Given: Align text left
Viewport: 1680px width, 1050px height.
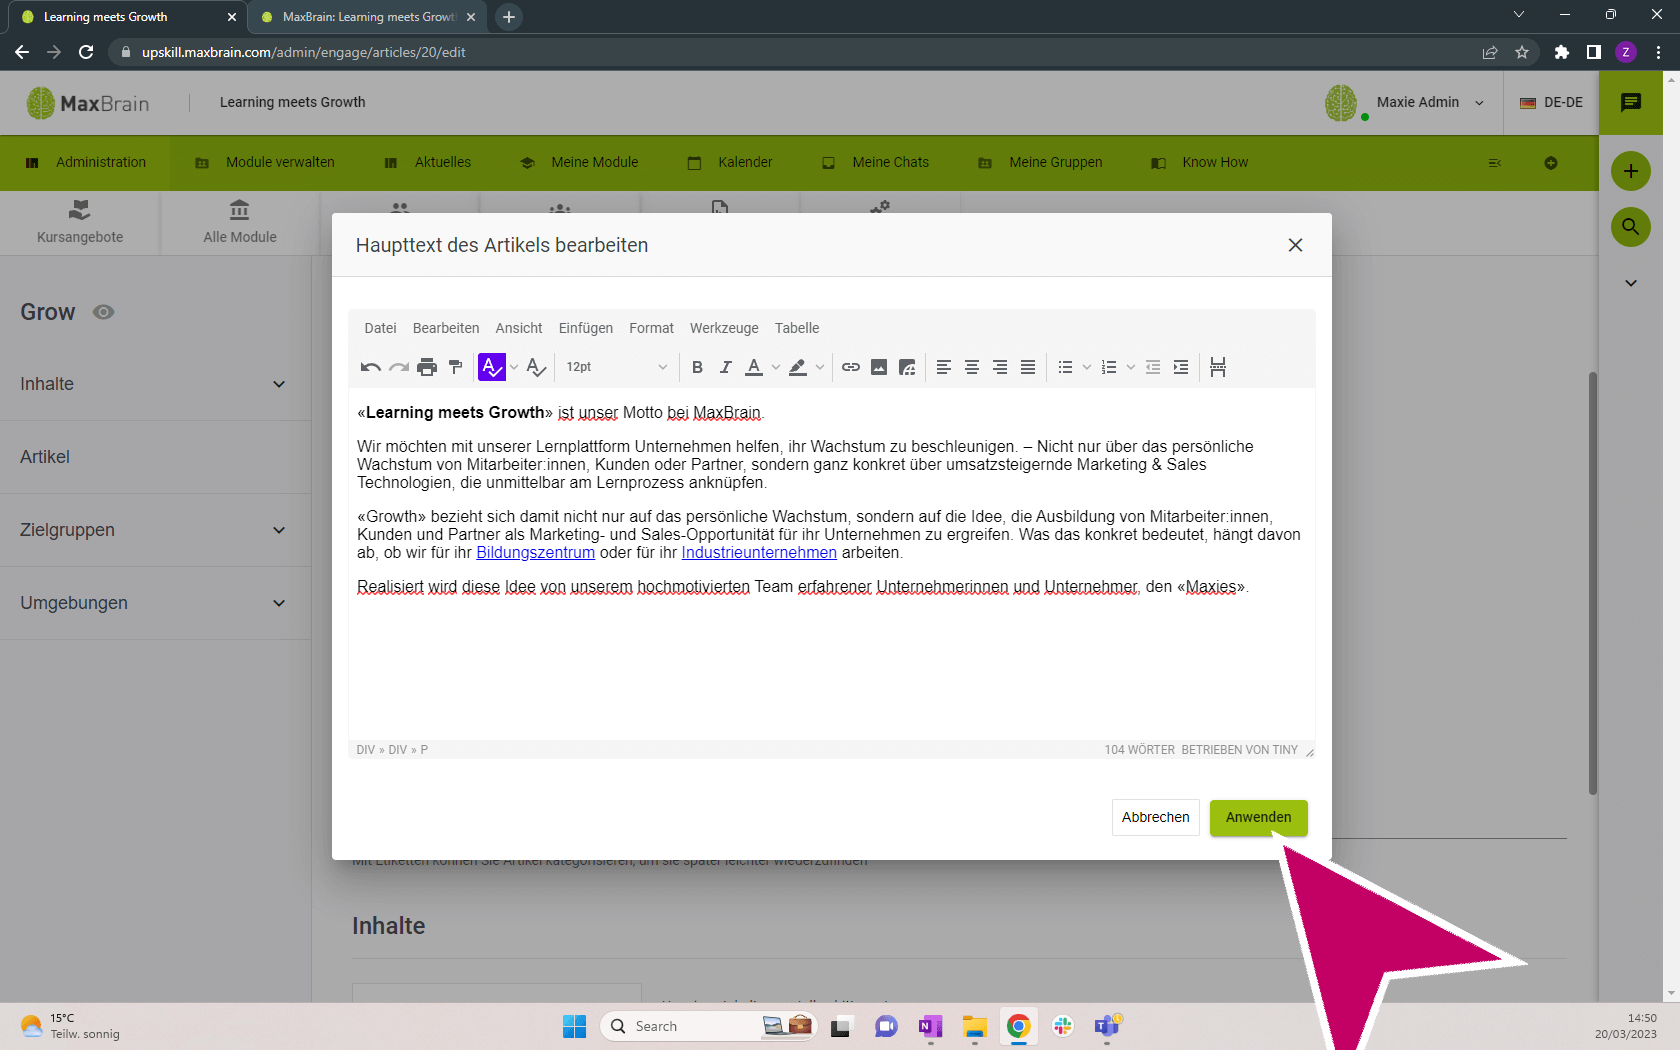Looking at the screenshot, I should tap(943, 367).
